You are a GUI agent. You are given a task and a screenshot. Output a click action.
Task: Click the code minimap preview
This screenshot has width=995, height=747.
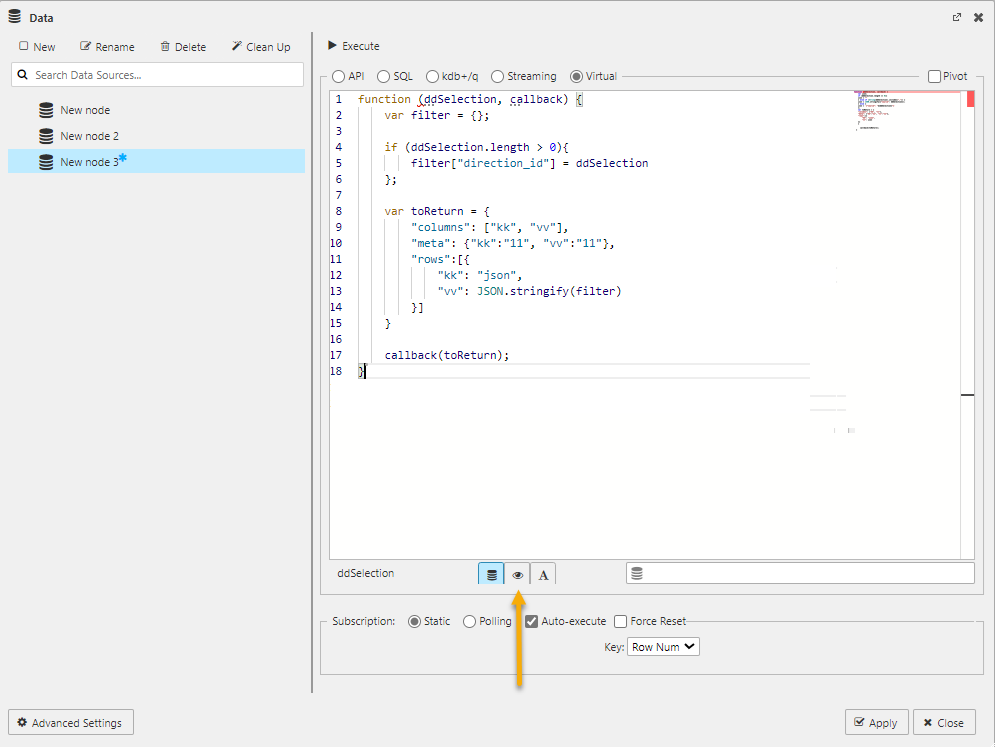pyautogui.click(x=882, y=110)
